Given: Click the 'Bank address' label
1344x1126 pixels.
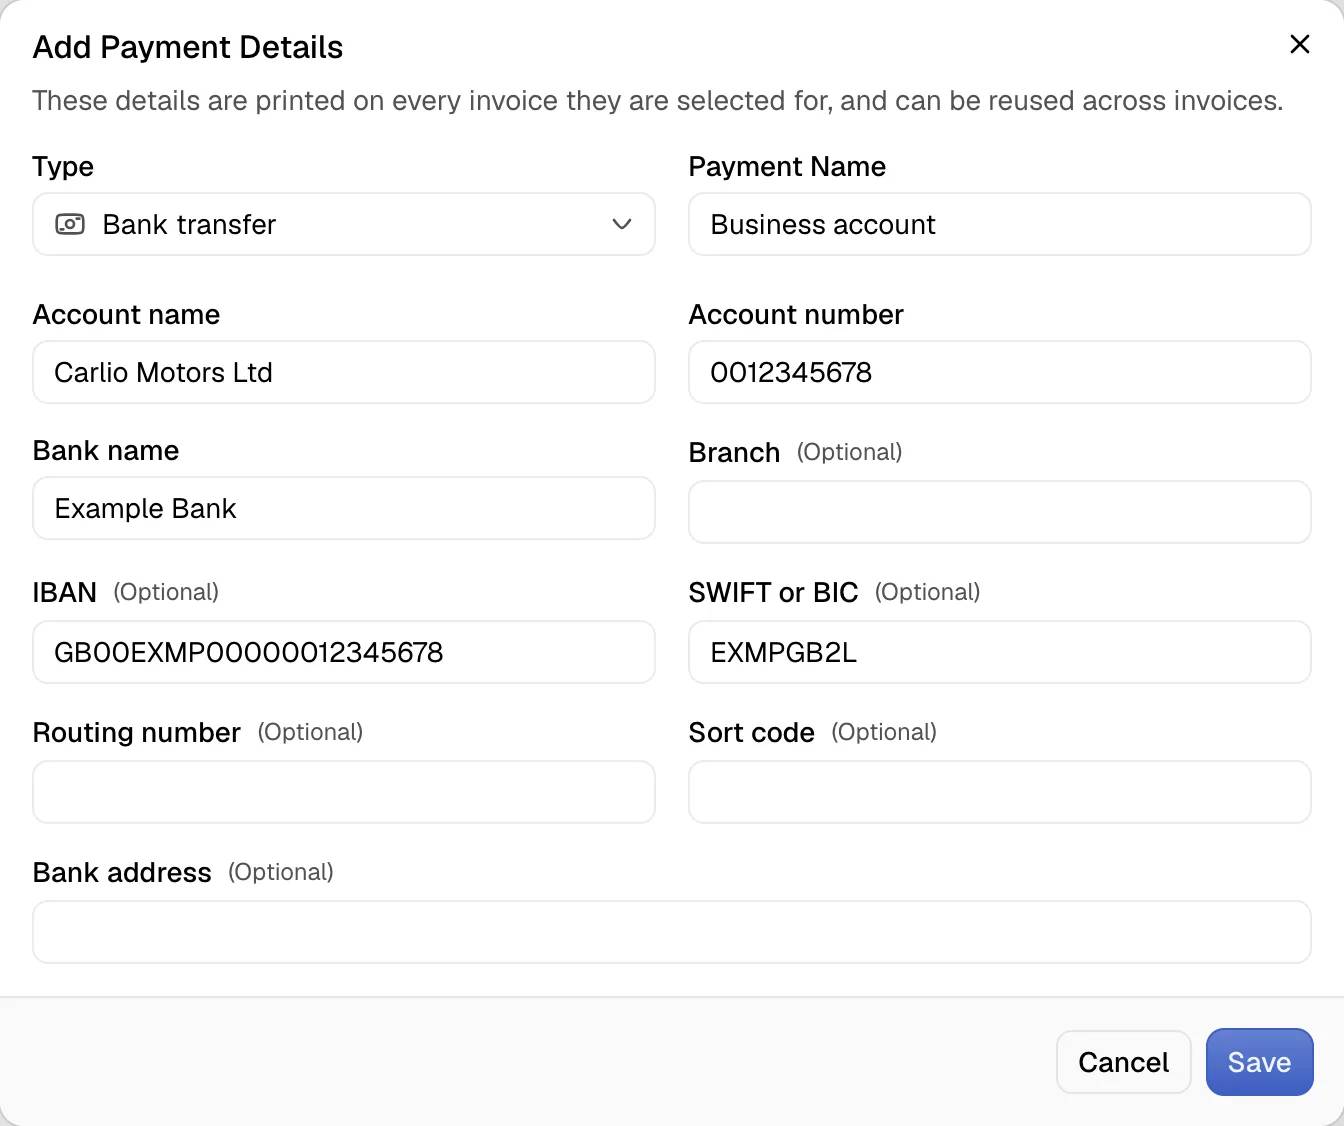Looking at the screenshot, I should pyautogui.click(x=122, y=872).
